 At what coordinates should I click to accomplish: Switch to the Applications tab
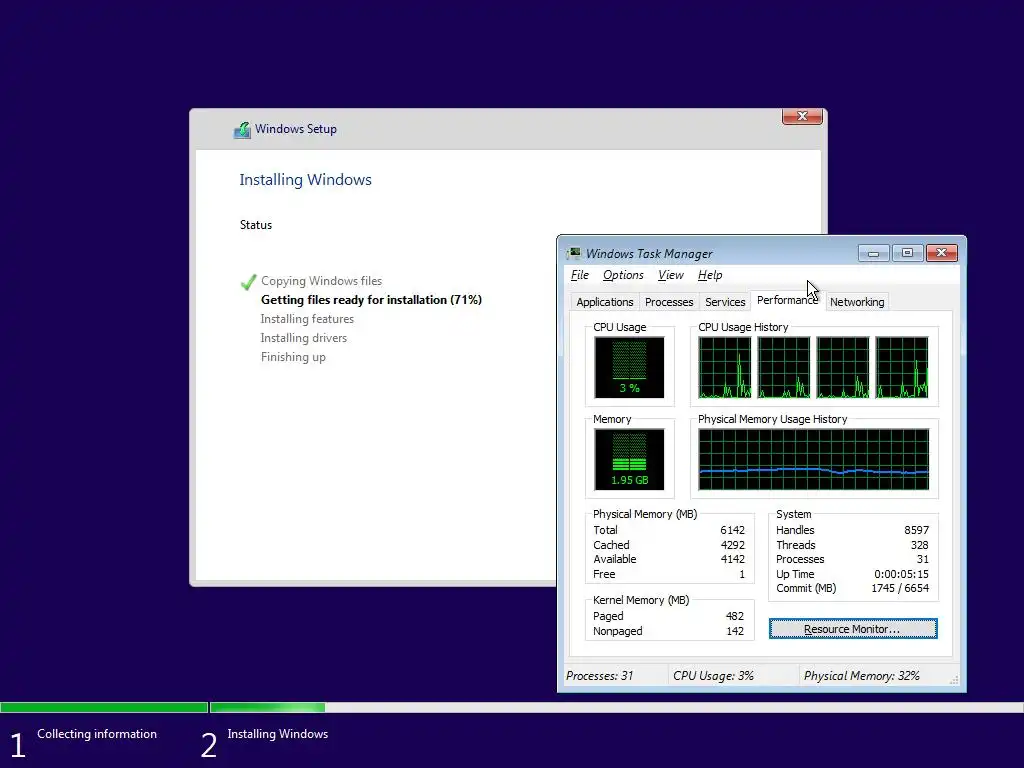(605, 302)
